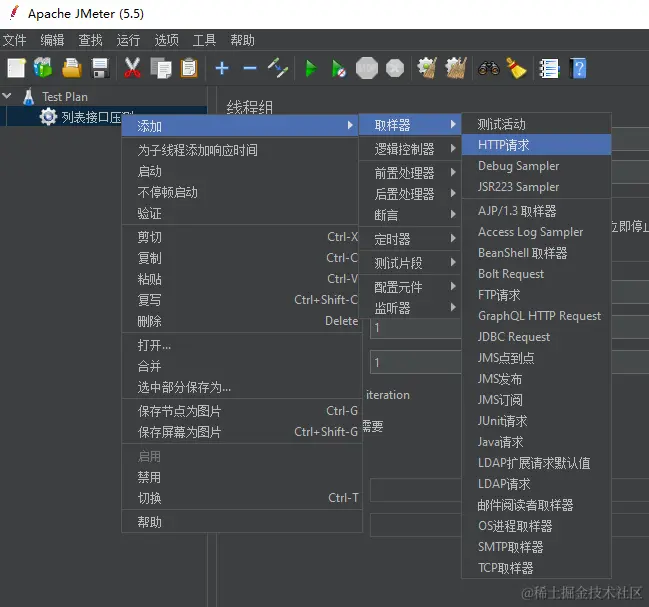Select the Test Plan flask icon
This screenshot has height=607, width=649.
[29, 97]
